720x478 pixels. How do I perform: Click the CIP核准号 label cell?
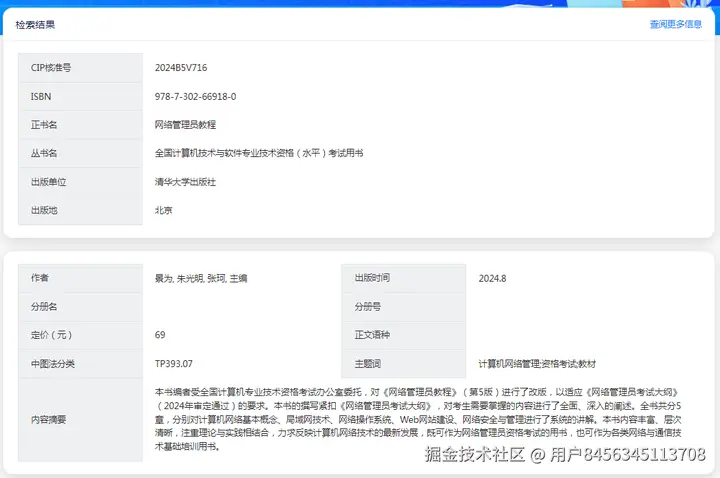pos(80,68)
